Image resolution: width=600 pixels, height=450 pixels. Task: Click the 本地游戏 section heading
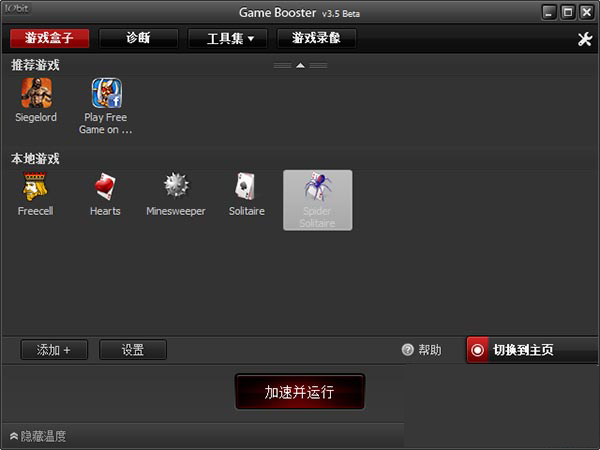tap(35, 159)
